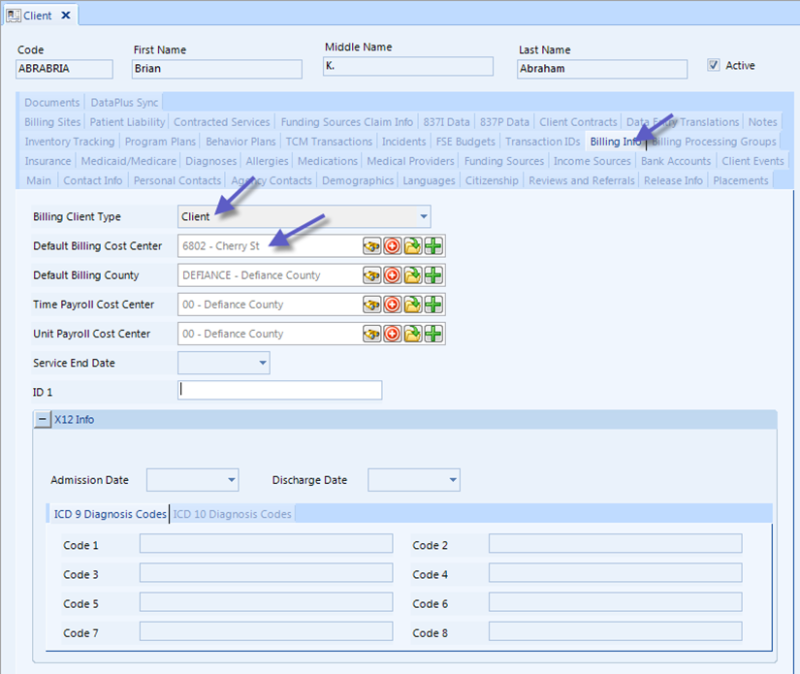Click folder open icon for Default Billing County
Viewport: 800px width, 674px height.
(x=413, y=275)
